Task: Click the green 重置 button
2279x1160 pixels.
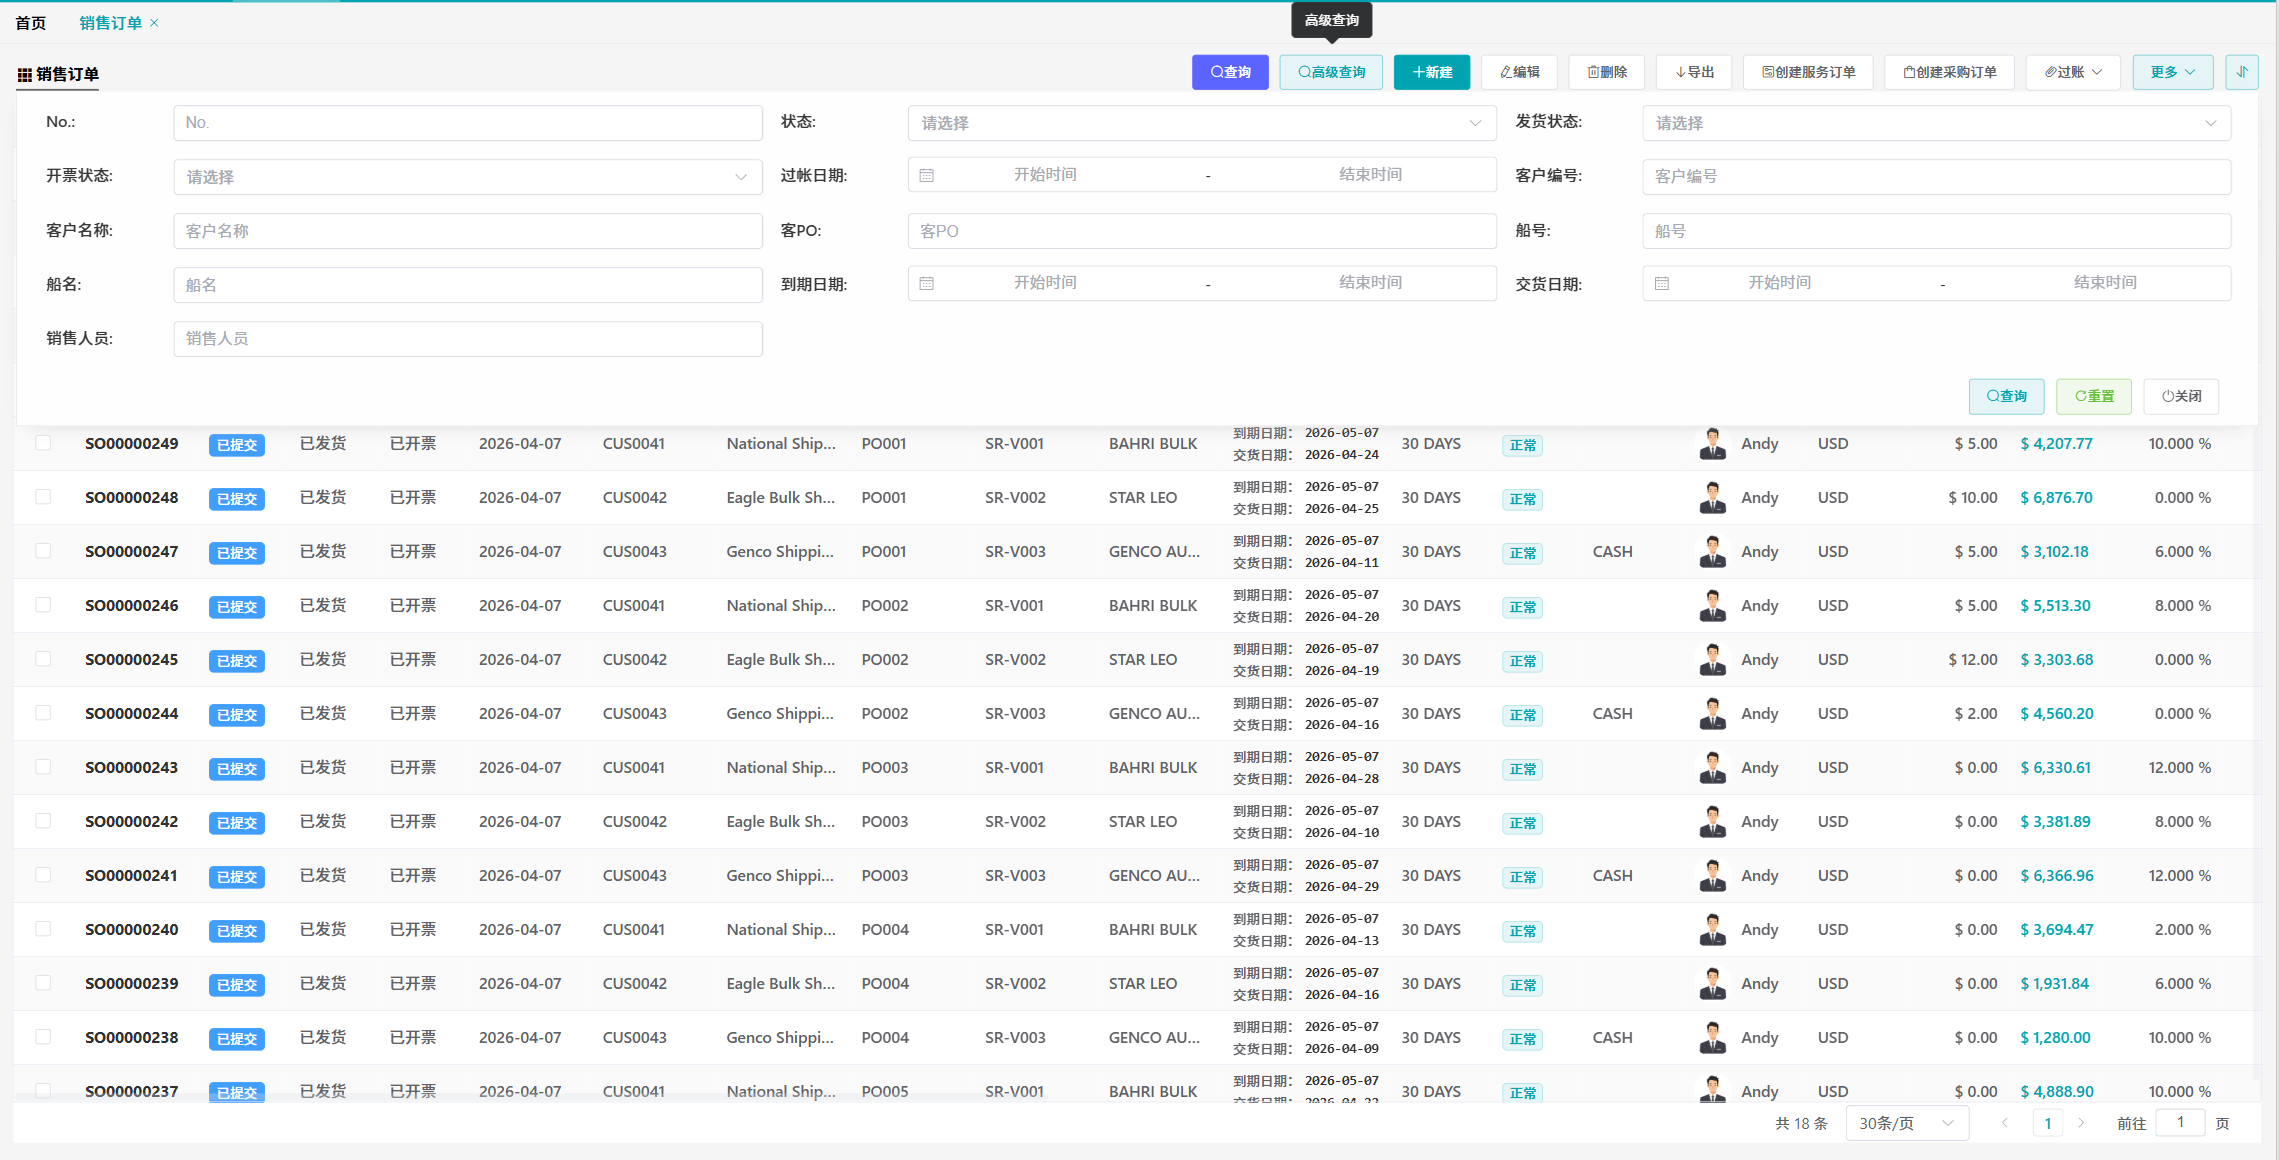Action: point(2093,396)
